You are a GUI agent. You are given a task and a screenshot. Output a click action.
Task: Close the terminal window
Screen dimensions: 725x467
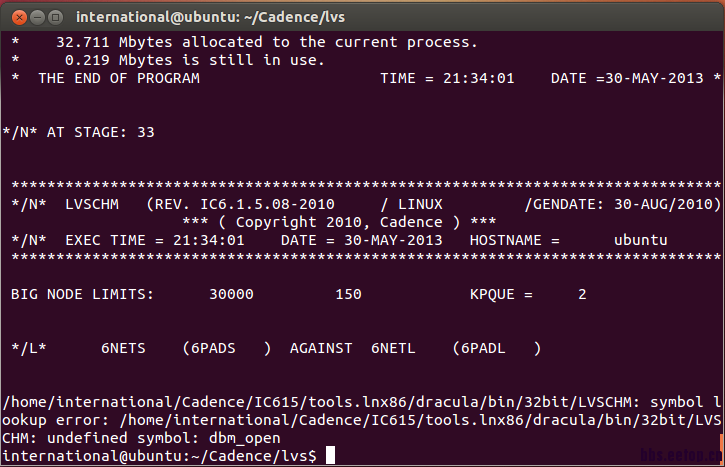click(x=15, y=16)
